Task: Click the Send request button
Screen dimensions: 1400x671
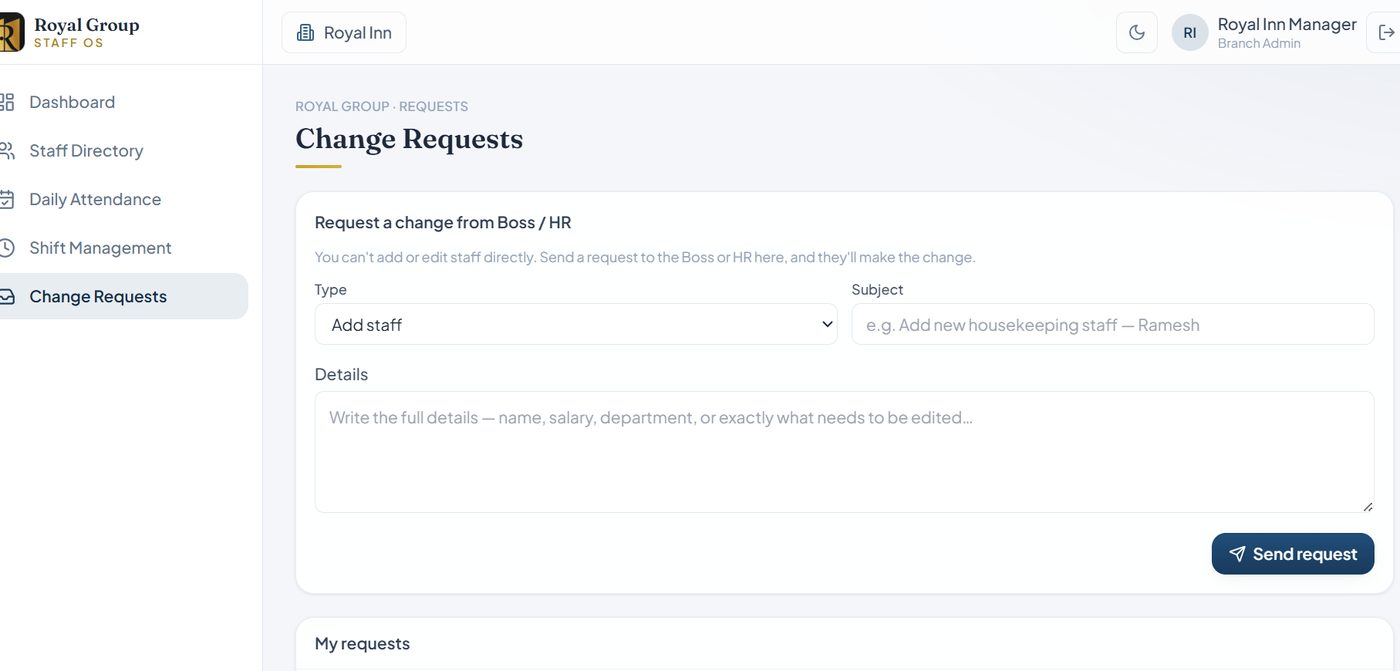Action: 1292,554
